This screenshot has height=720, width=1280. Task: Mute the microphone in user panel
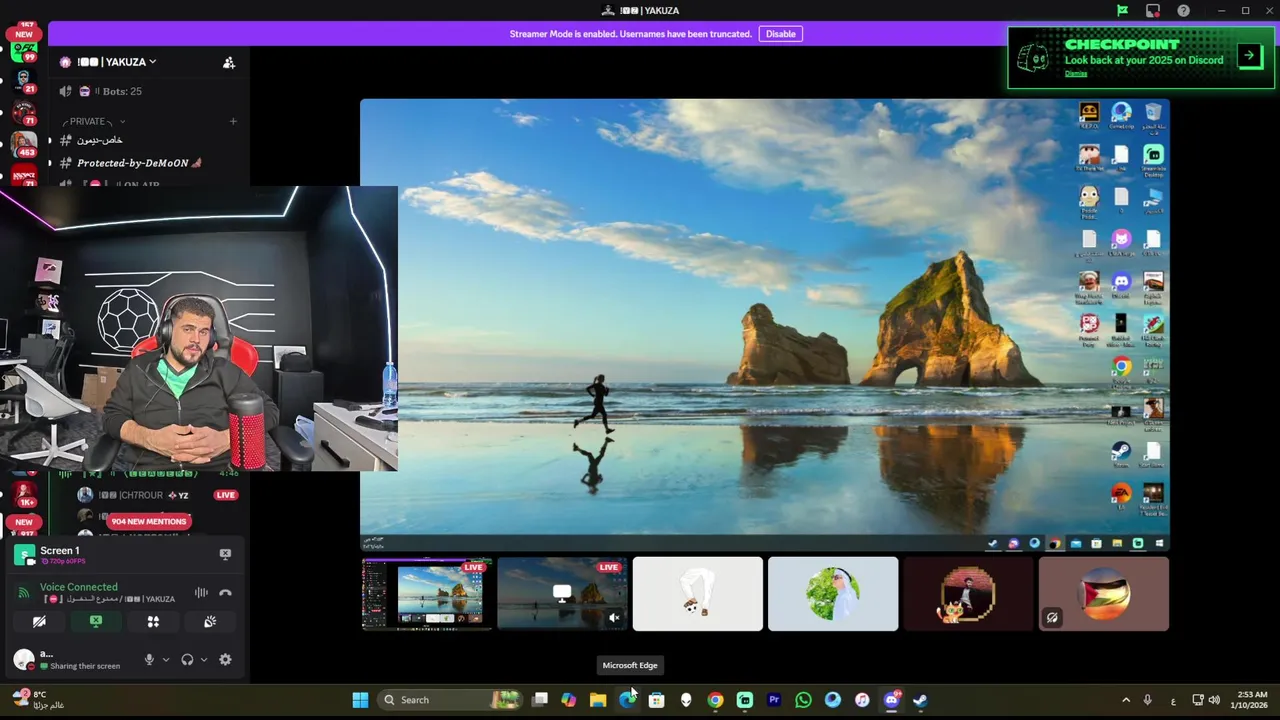point(149,659)
